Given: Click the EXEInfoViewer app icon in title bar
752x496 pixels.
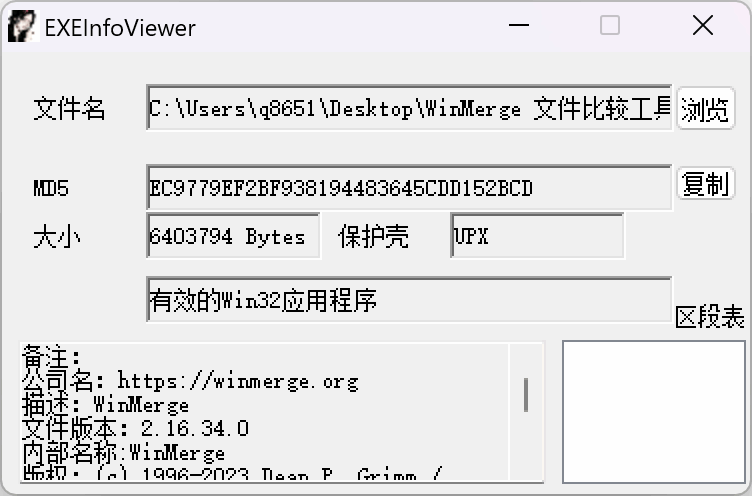Looking at the screenshot, I should 22,26.
